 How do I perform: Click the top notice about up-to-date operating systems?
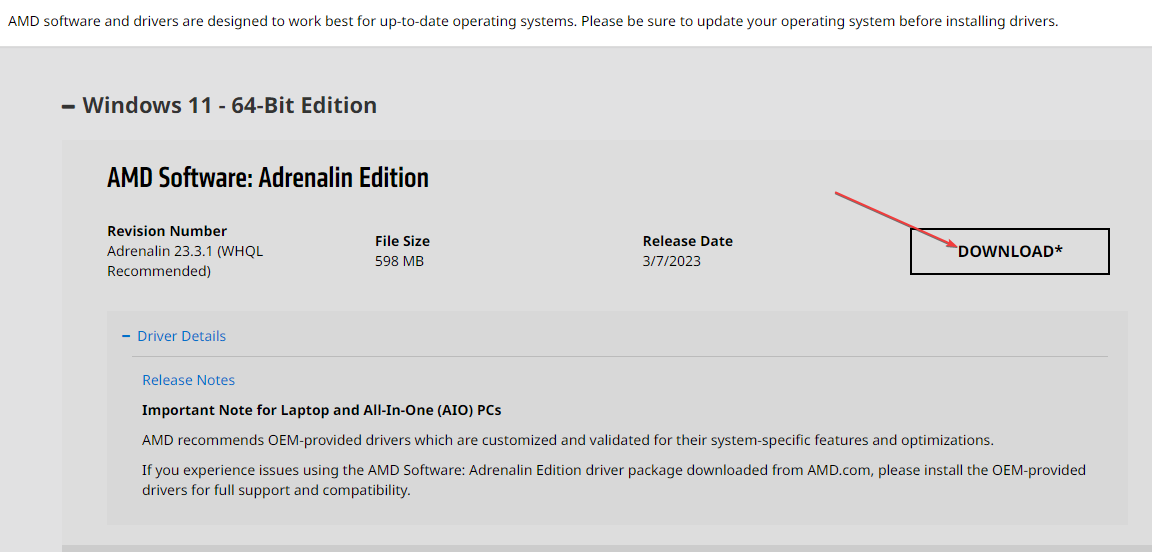[532, 21]
